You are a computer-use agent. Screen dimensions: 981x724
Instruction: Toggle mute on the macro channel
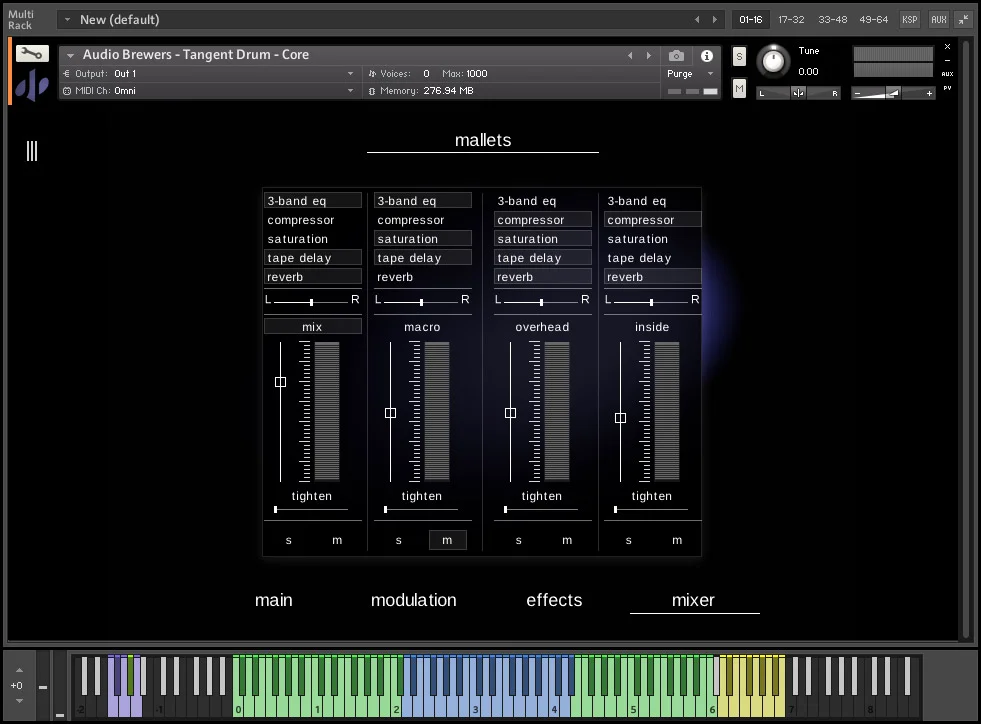[447, 540]
